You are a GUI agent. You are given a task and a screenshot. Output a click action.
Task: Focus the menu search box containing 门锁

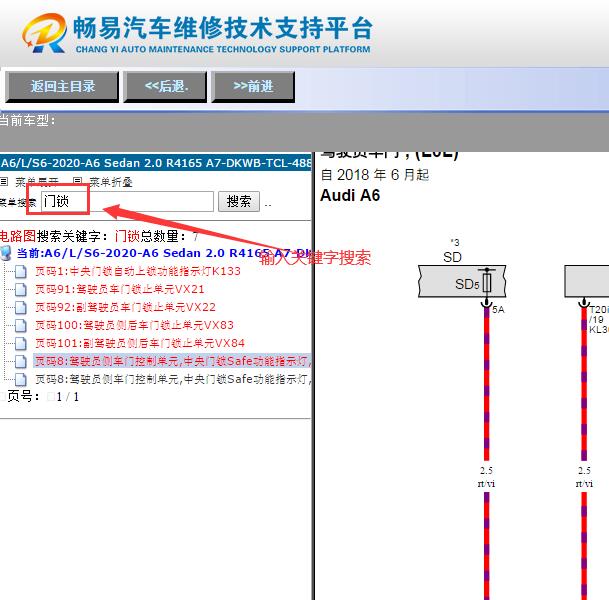[x=127, y=202]
